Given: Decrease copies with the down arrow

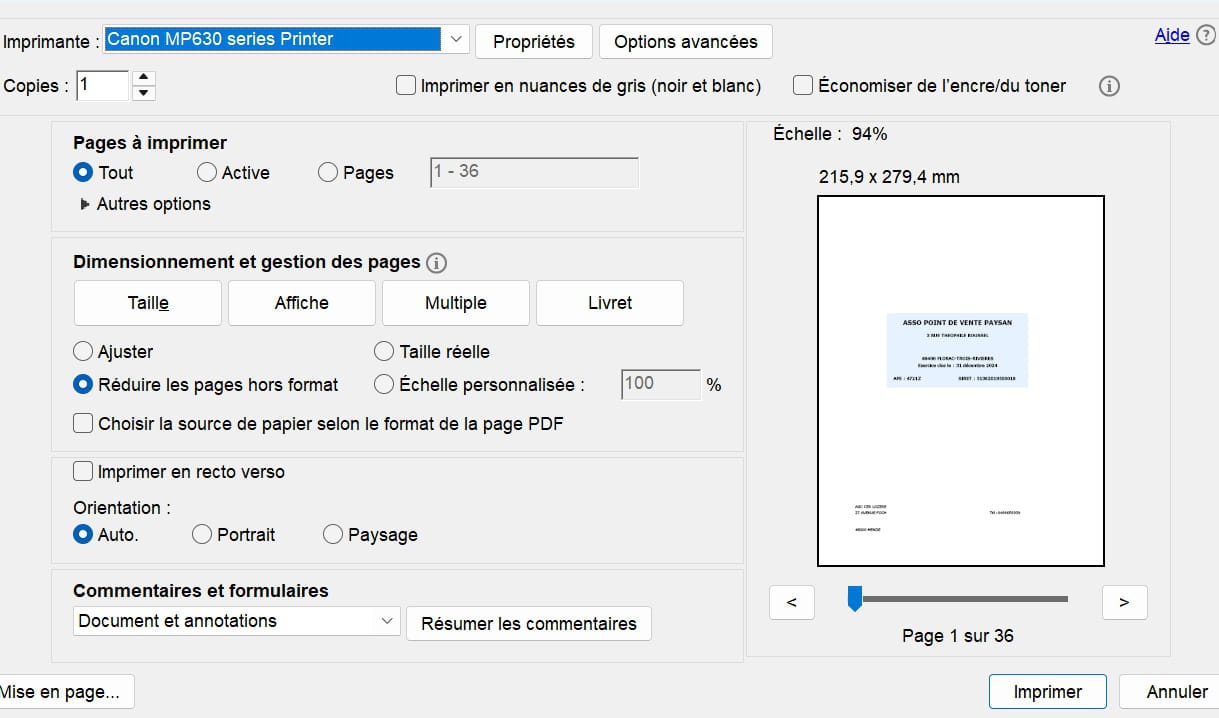Looking at the screenshot, I should click(144, 93).
